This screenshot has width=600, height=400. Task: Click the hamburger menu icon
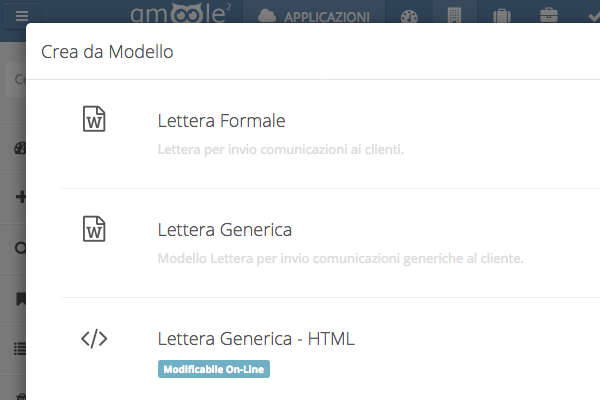[x=21, y=16]
